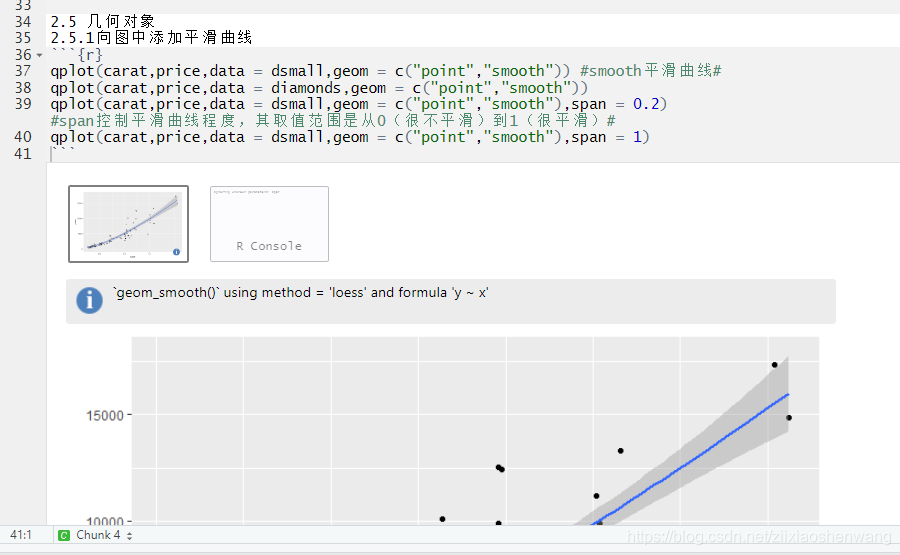
Task: Click line 37 qplot code with dsmall smooth
Action: (x=311, y=71)
